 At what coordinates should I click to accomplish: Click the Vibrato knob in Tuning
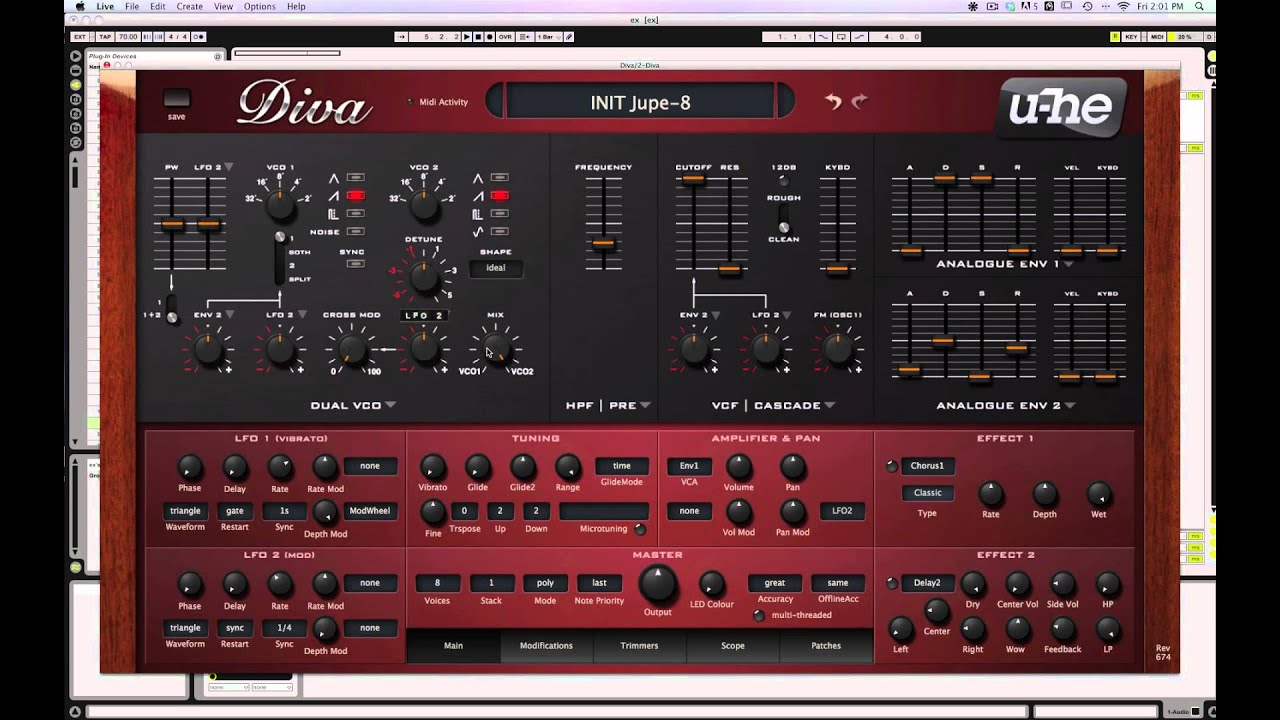pos(432,467)
